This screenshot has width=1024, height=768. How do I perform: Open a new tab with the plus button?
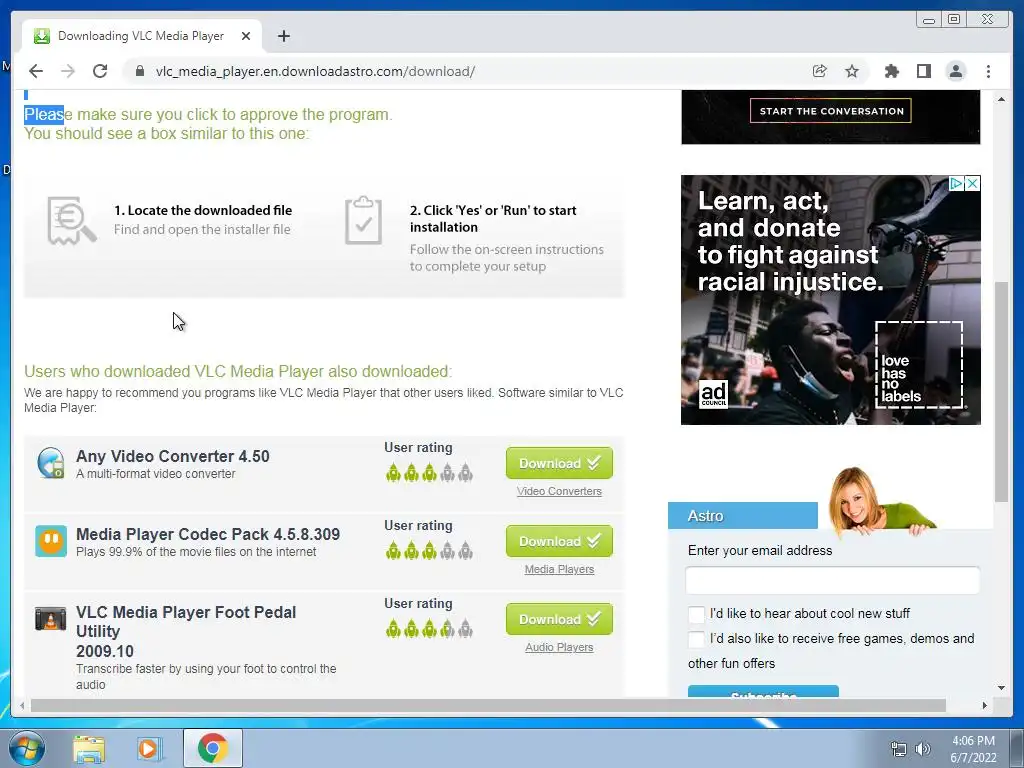[x=283, y=36]
